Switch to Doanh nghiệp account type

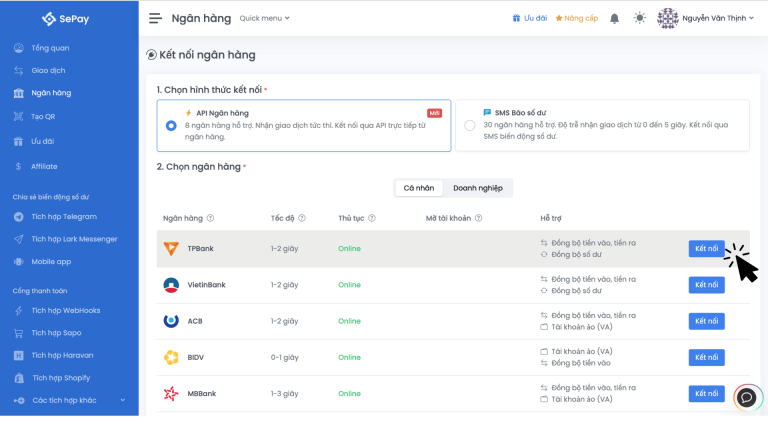(478, 188)
